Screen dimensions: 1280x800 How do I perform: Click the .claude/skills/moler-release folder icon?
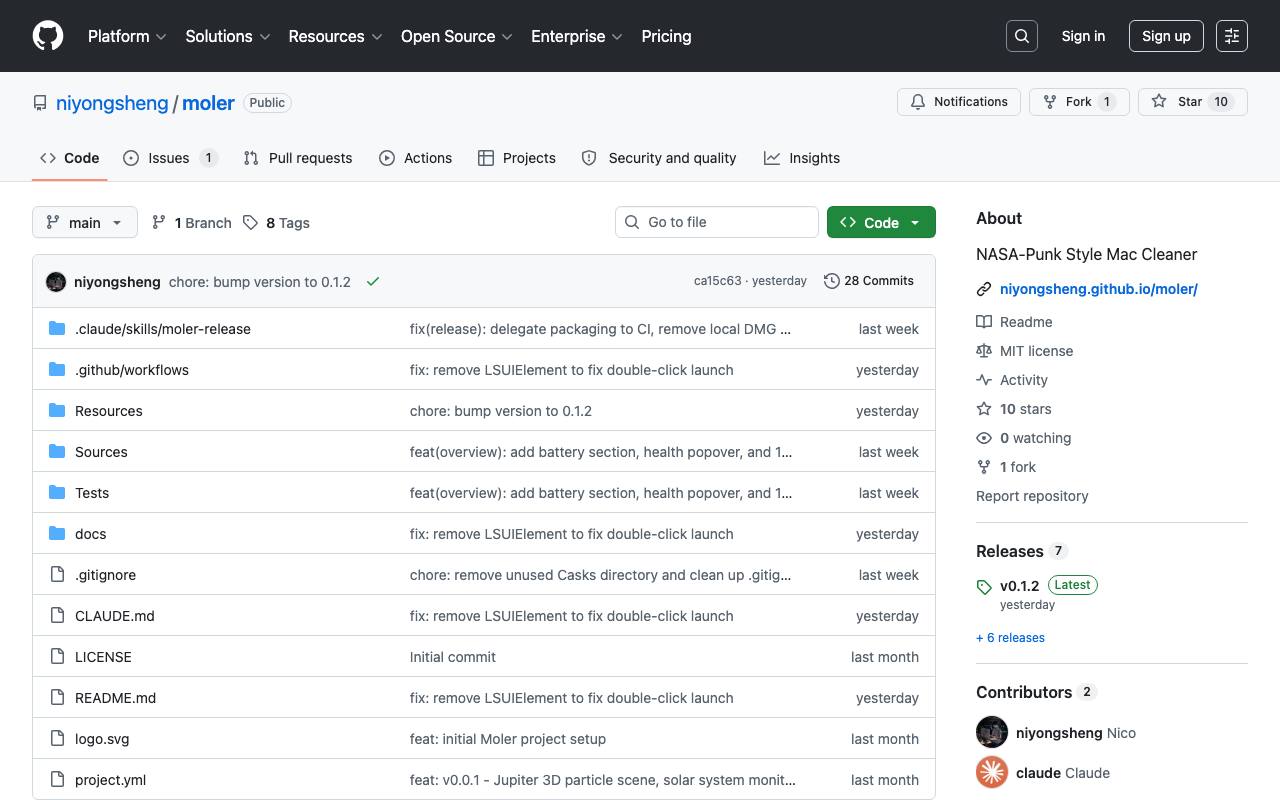pos(57,329)
